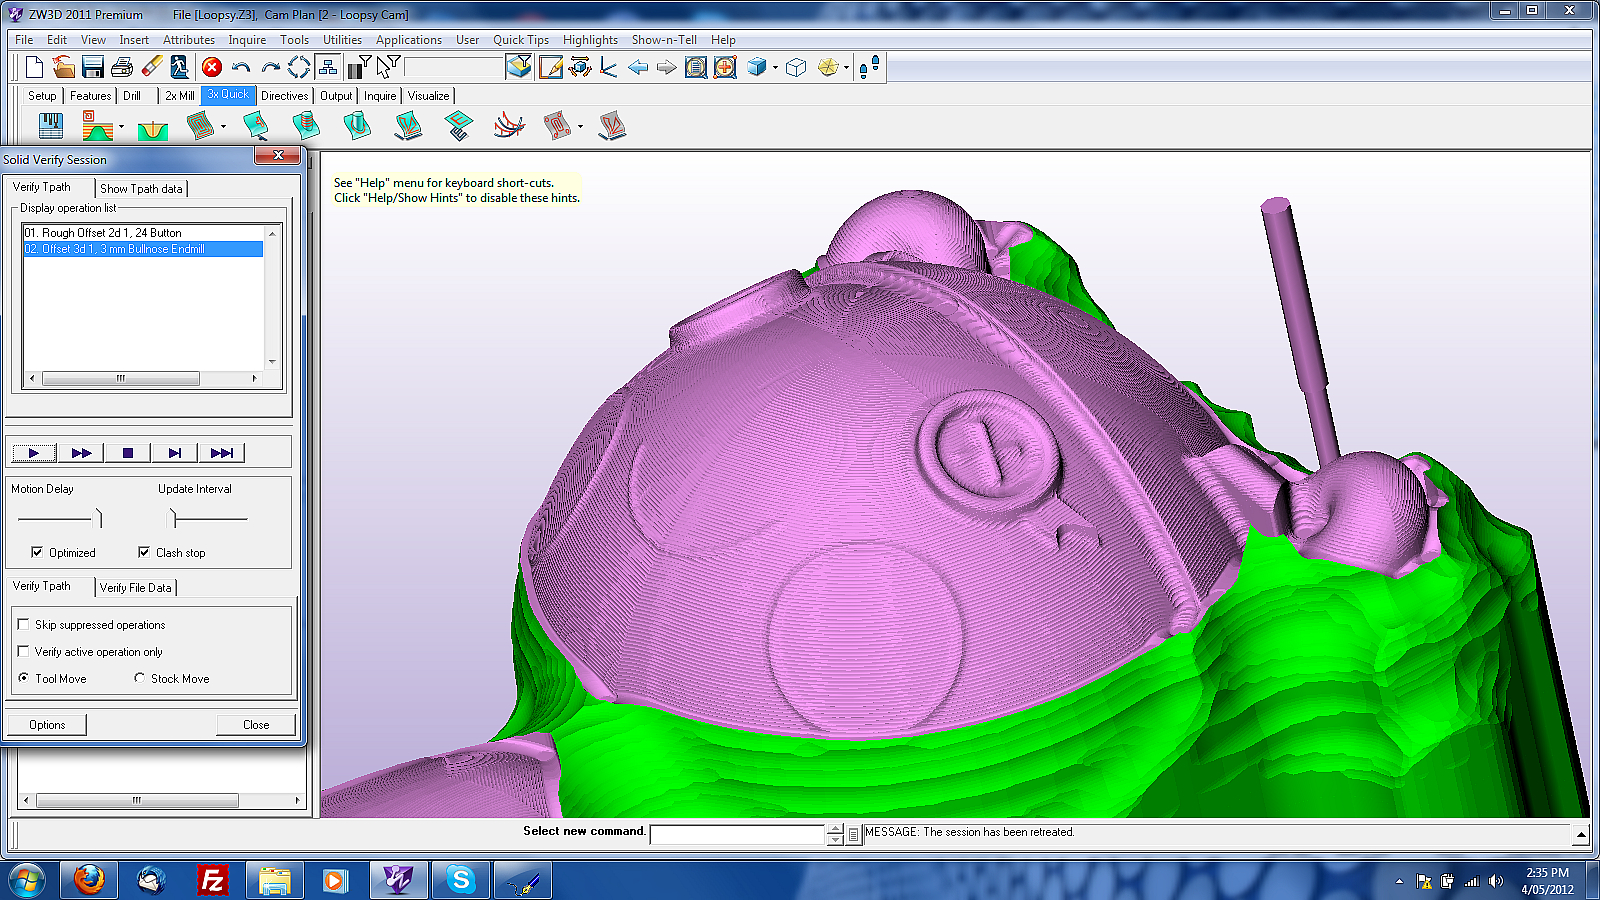Play the toolpath verification

click(34, 453)
